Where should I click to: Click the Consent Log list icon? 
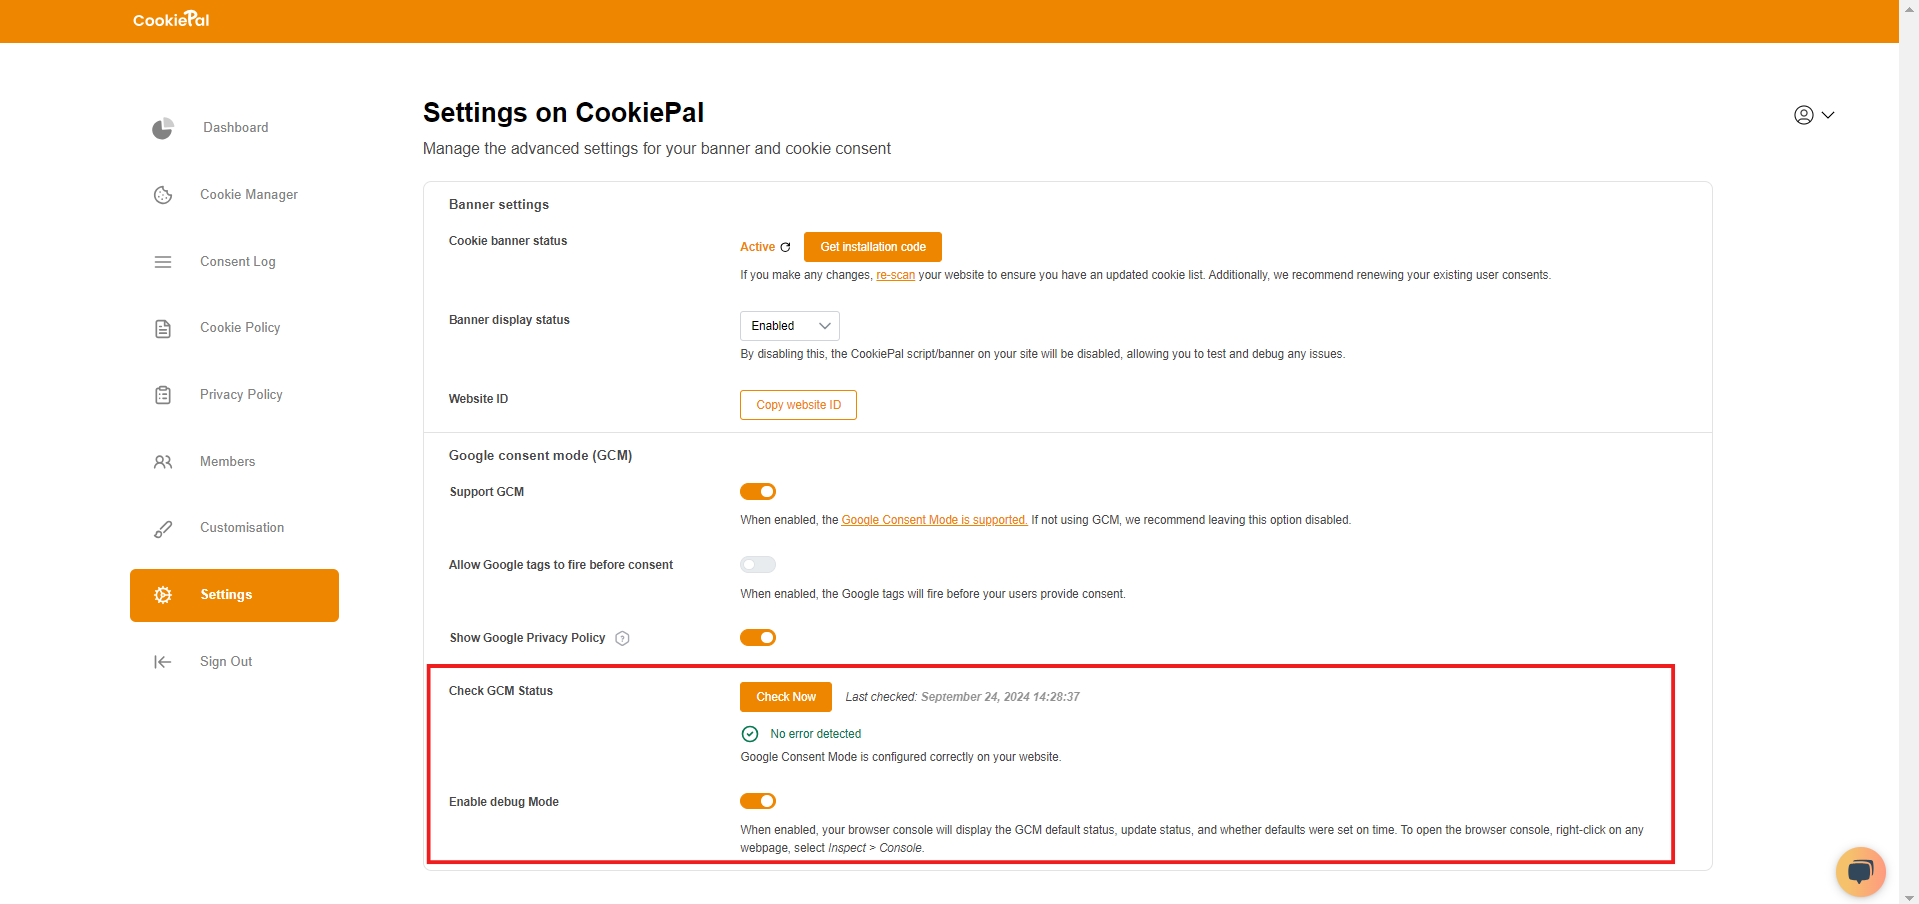point(162,261)
